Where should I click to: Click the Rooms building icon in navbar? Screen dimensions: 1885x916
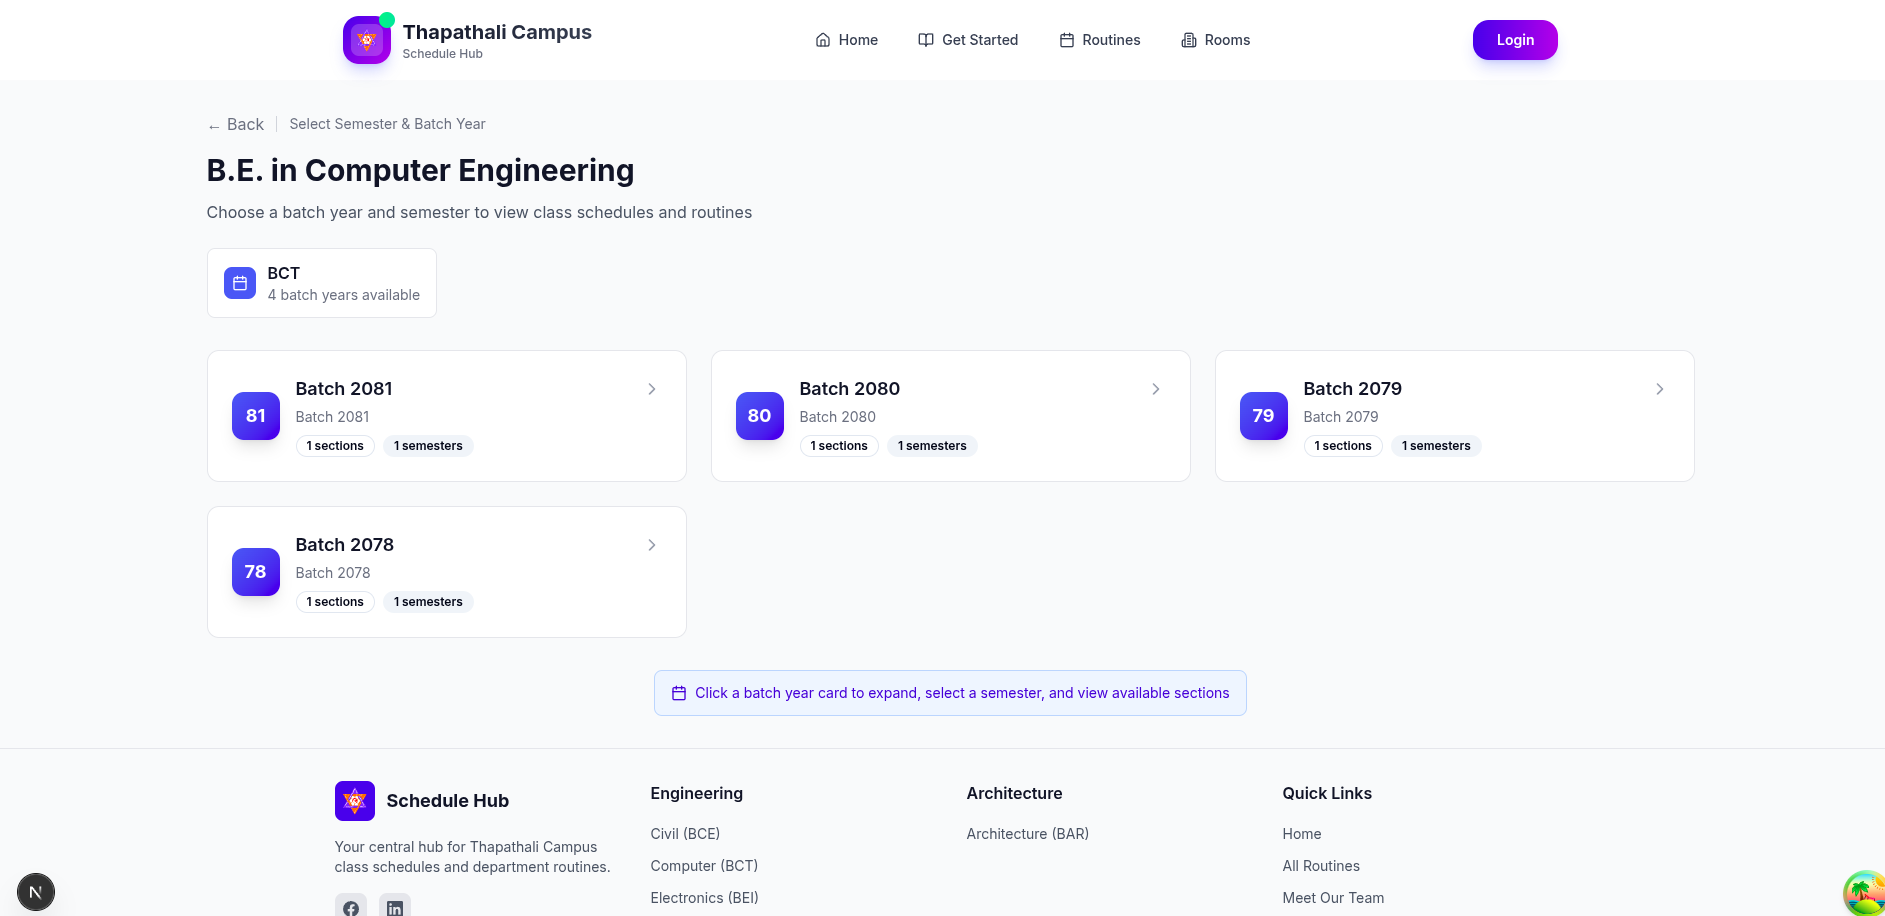pos(1189,40)
